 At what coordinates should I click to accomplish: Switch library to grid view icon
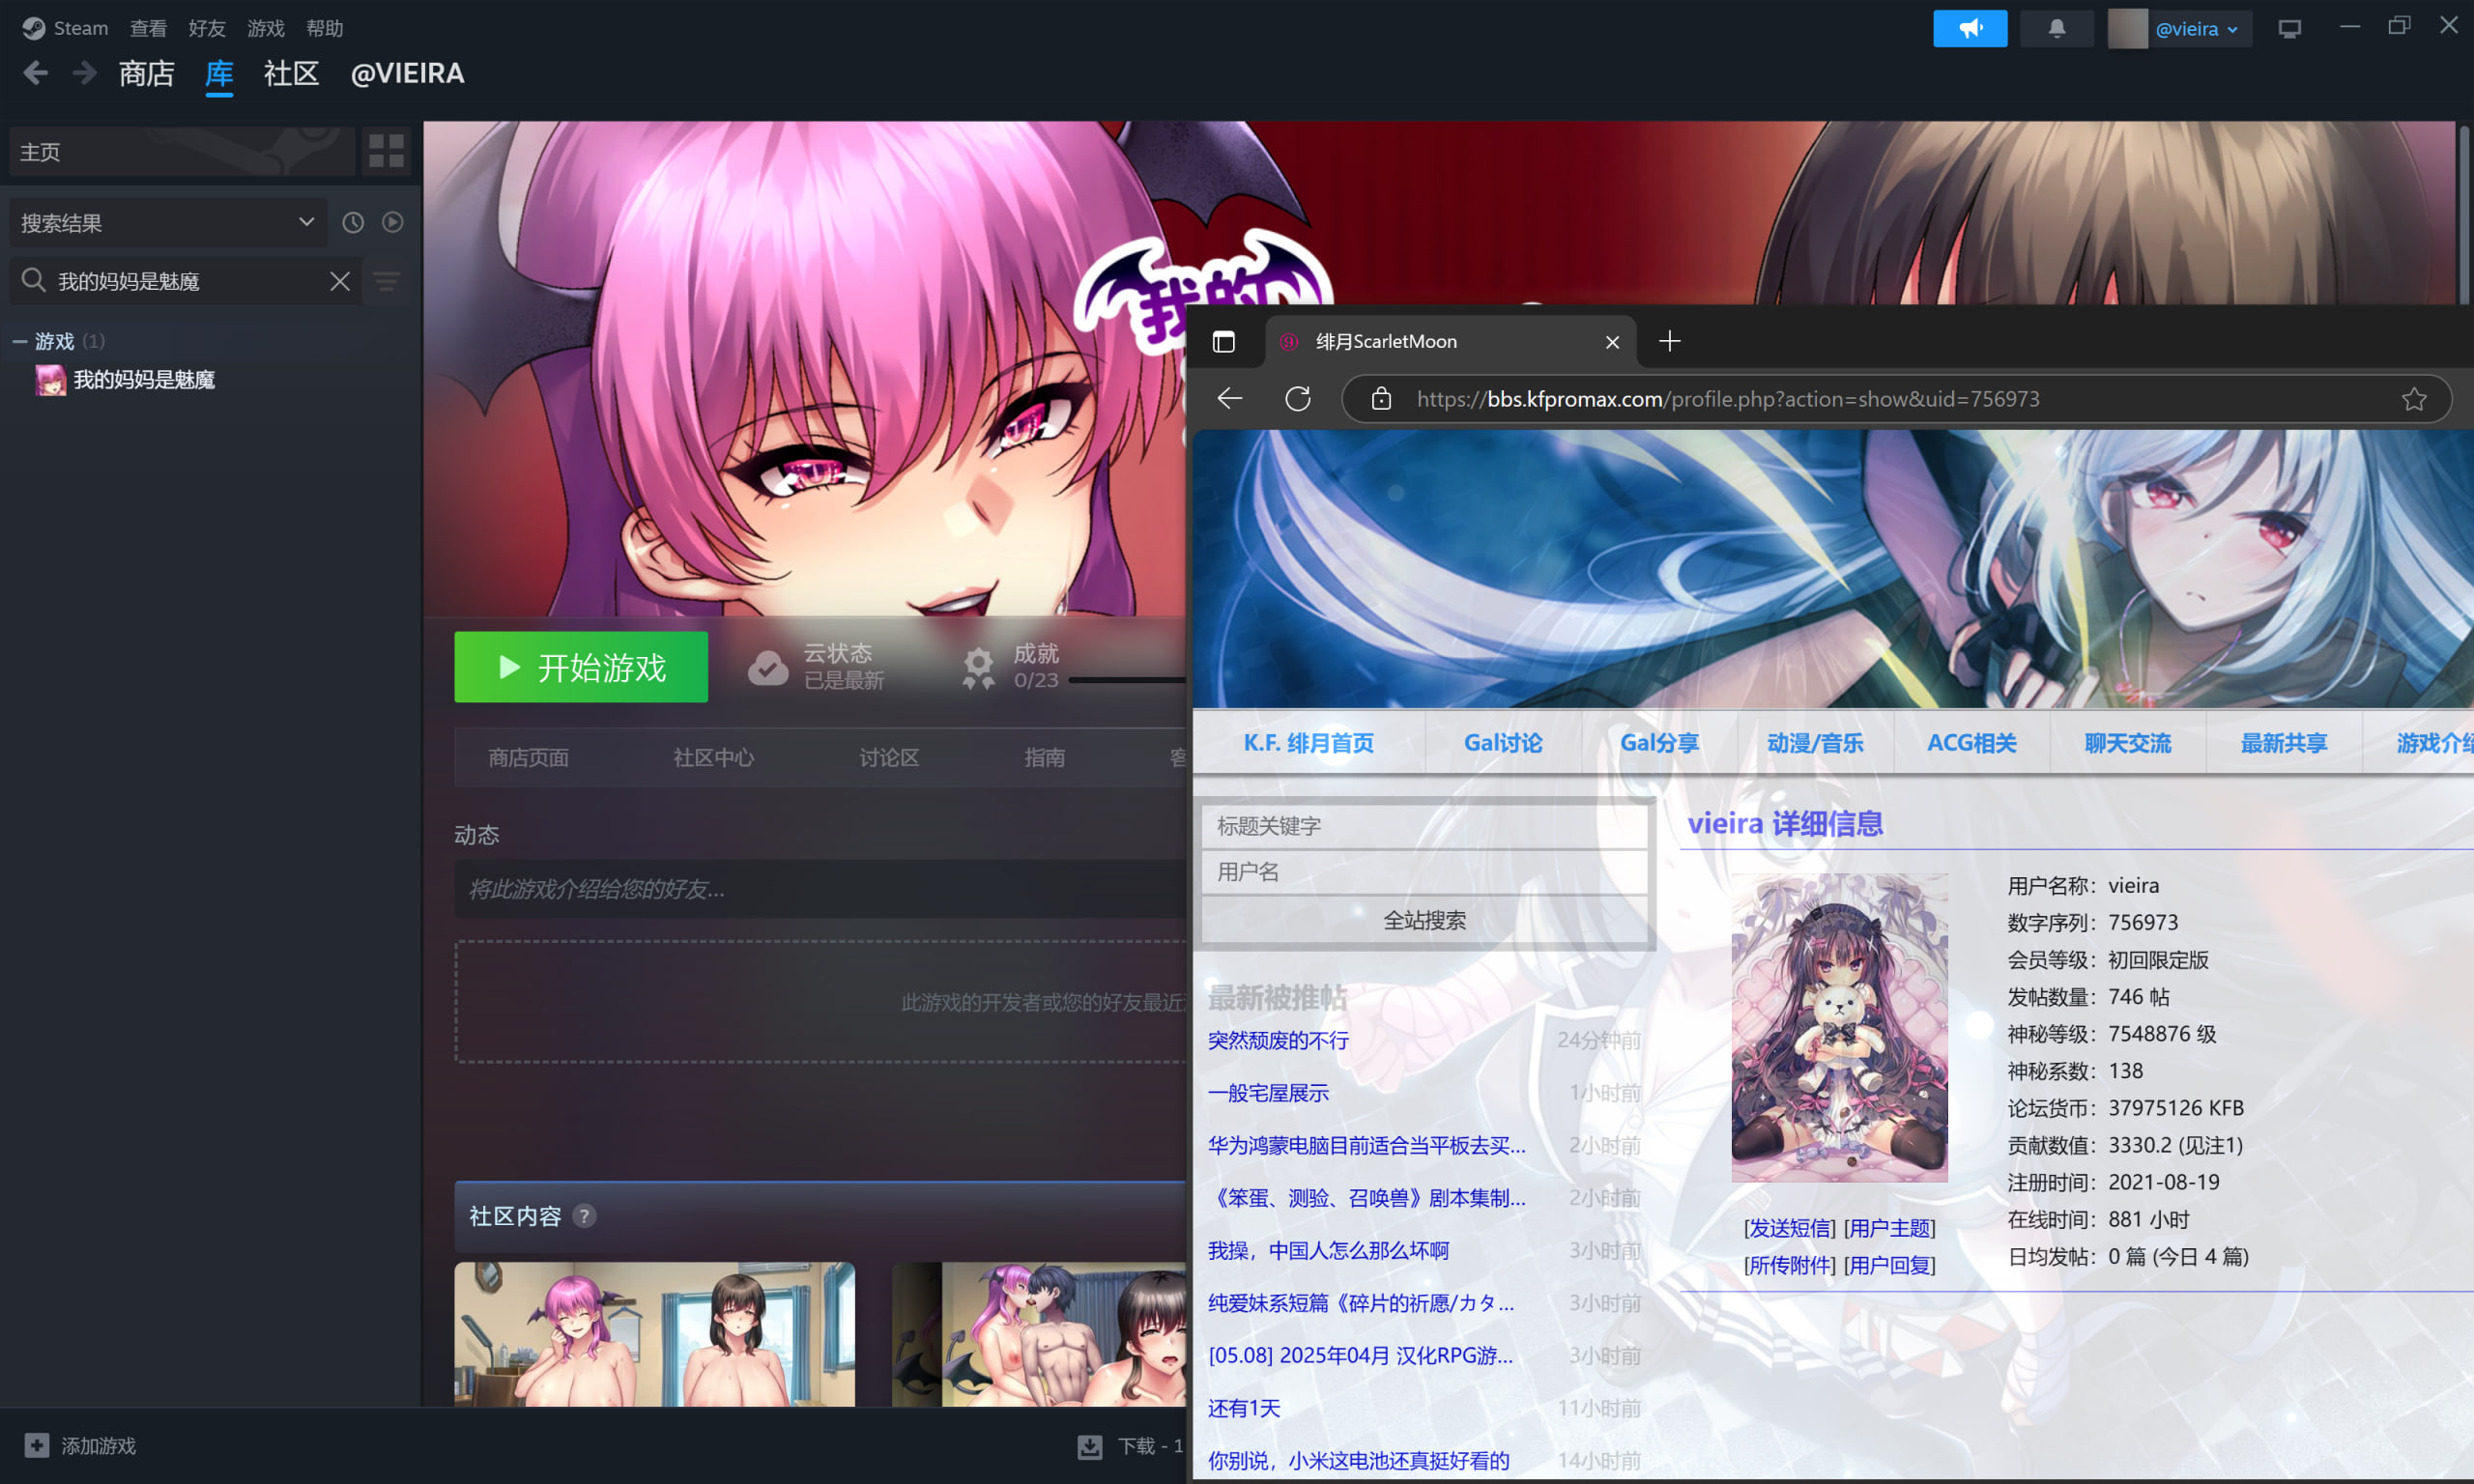386,151
